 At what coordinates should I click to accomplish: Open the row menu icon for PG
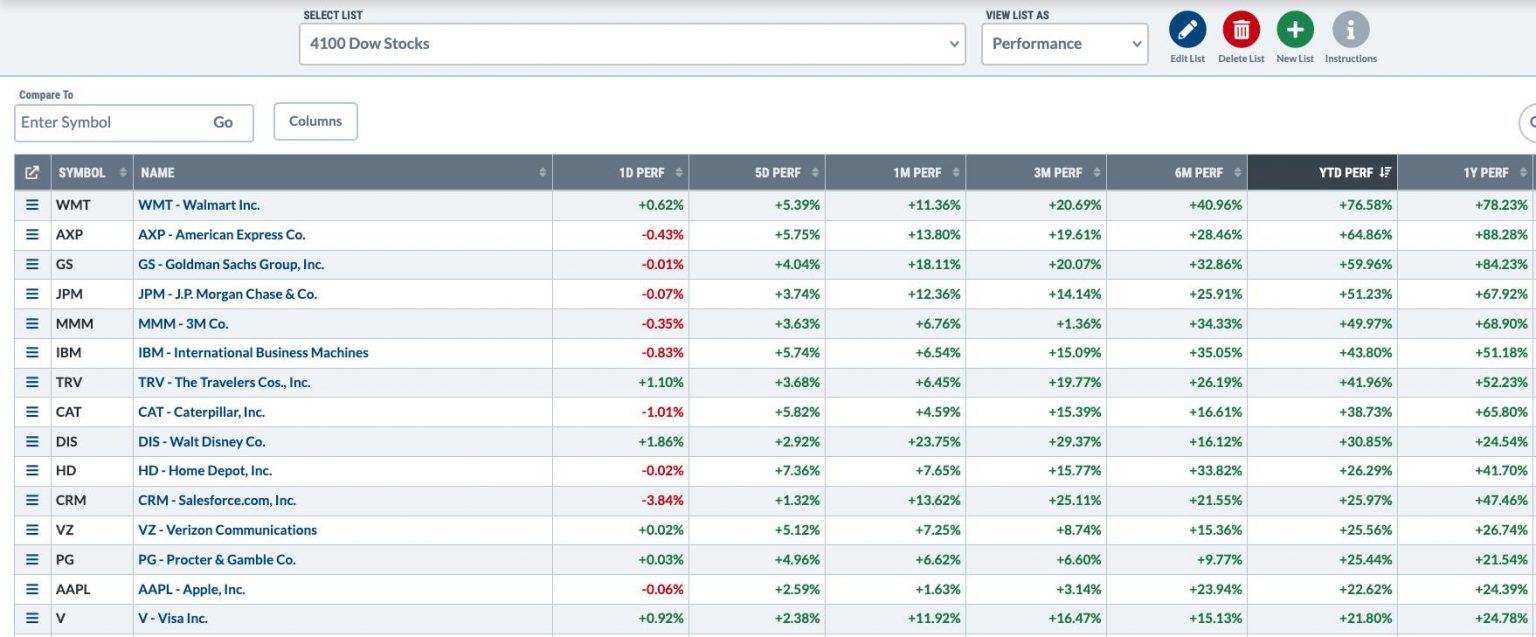32,560
